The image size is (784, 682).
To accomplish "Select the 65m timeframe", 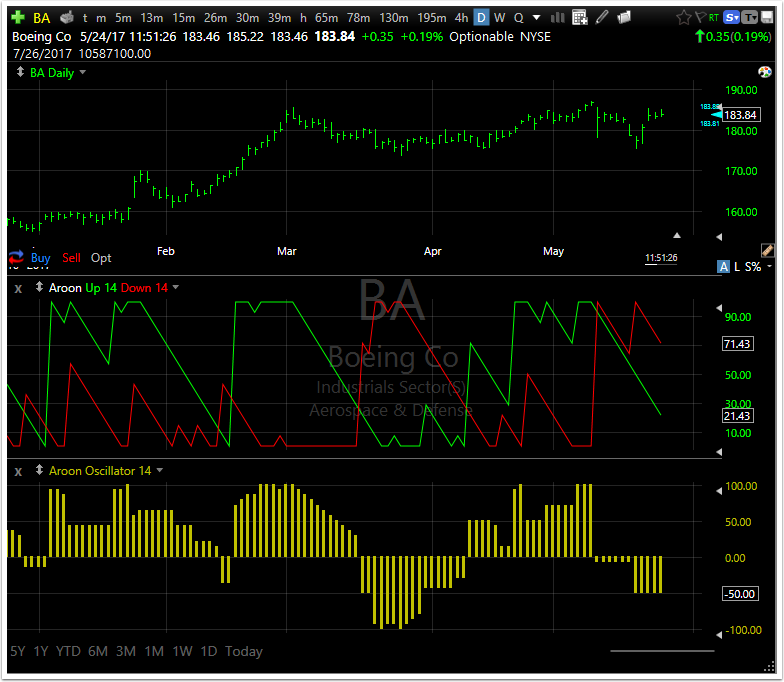I will (326, 18).
